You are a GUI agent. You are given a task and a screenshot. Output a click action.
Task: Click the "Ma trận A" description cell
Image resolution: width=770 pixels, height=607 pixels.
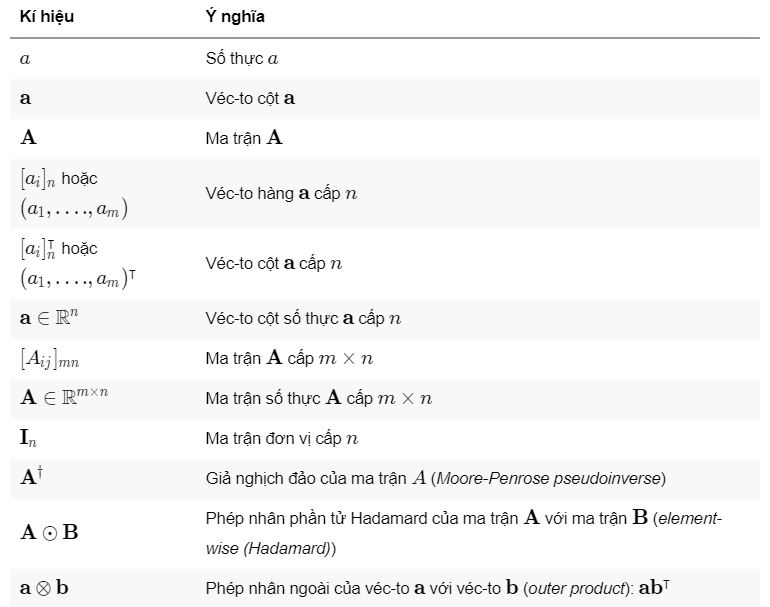click(244, 138)
